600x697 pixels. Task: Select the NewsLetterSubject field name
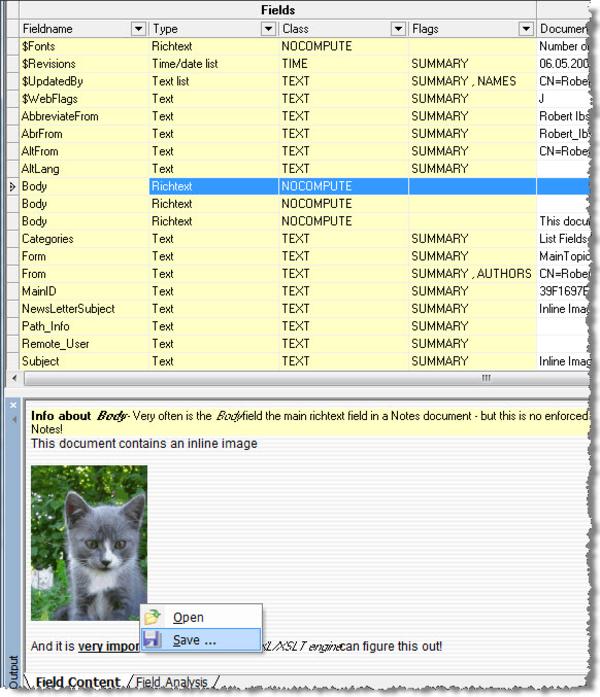pos(68,309)
